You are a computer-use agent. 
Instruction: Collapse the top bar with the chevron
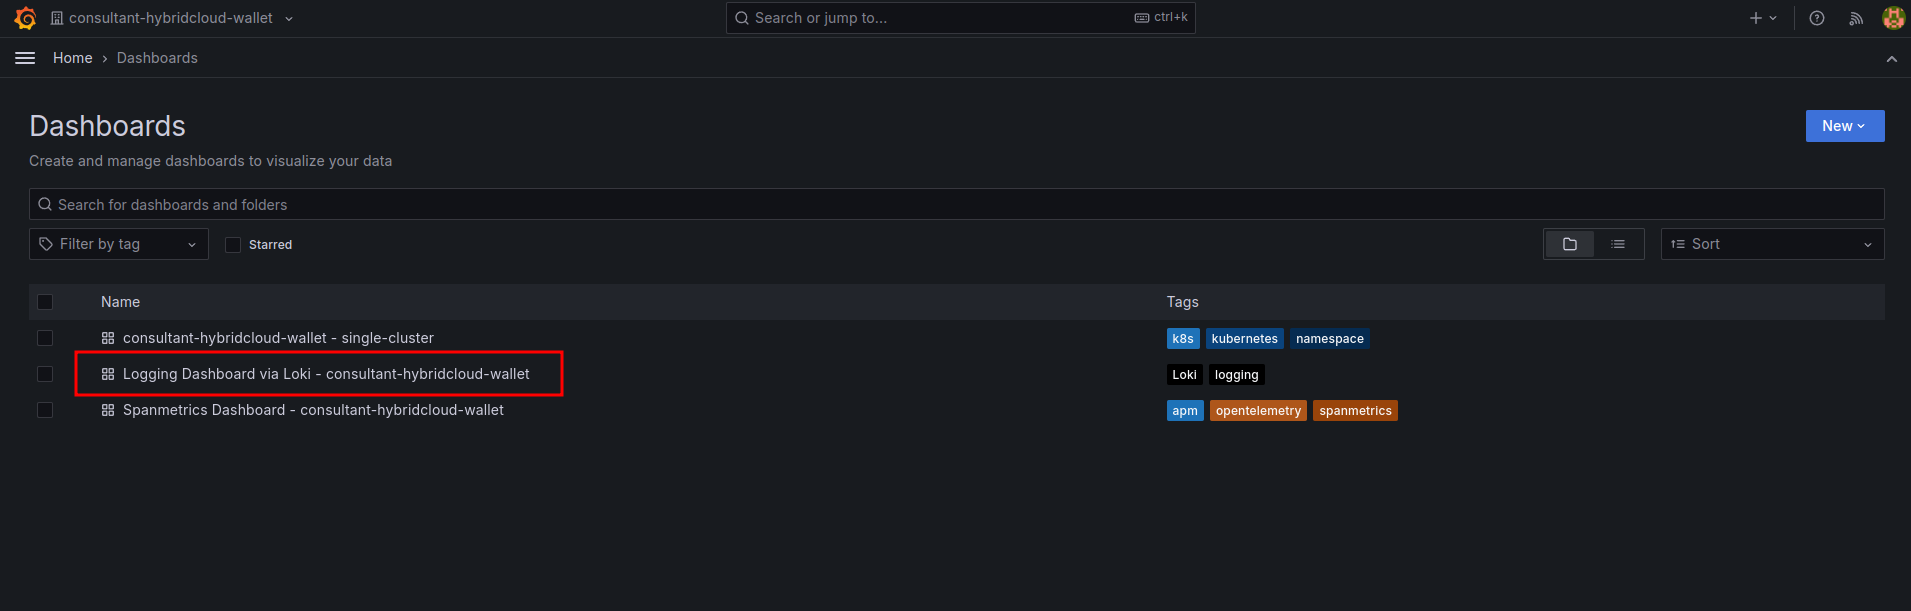click(1891, 59)
